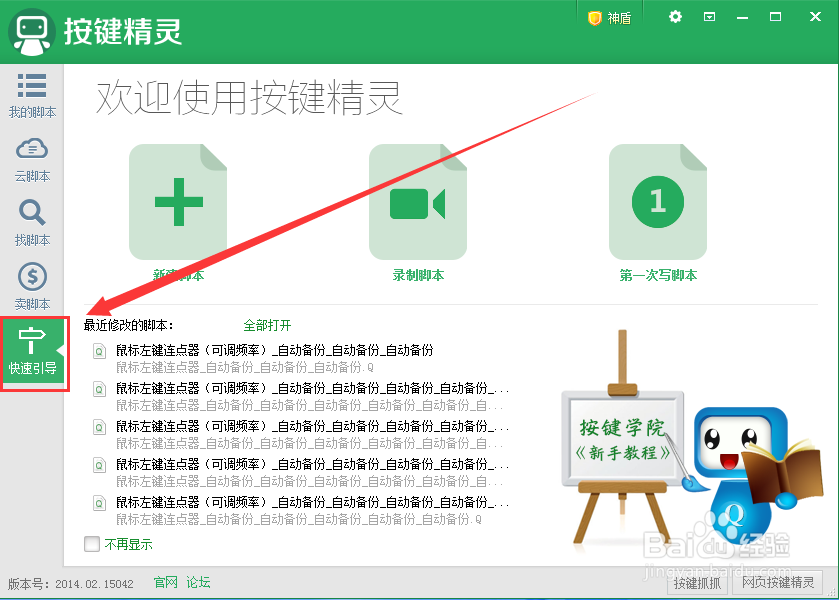Click the 第一次写脚本 label
839x600 pixels.
tap(658, 275)
